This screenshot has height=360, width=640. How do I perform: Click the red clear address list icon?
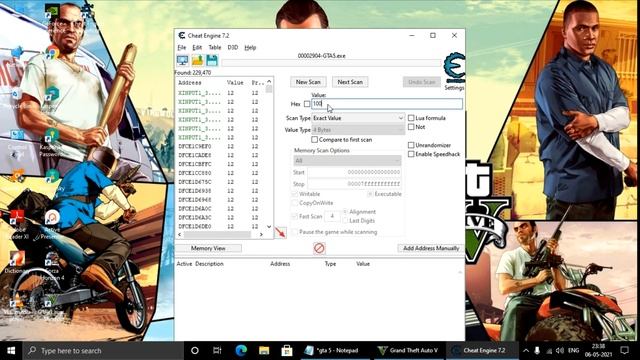point(319,248)
